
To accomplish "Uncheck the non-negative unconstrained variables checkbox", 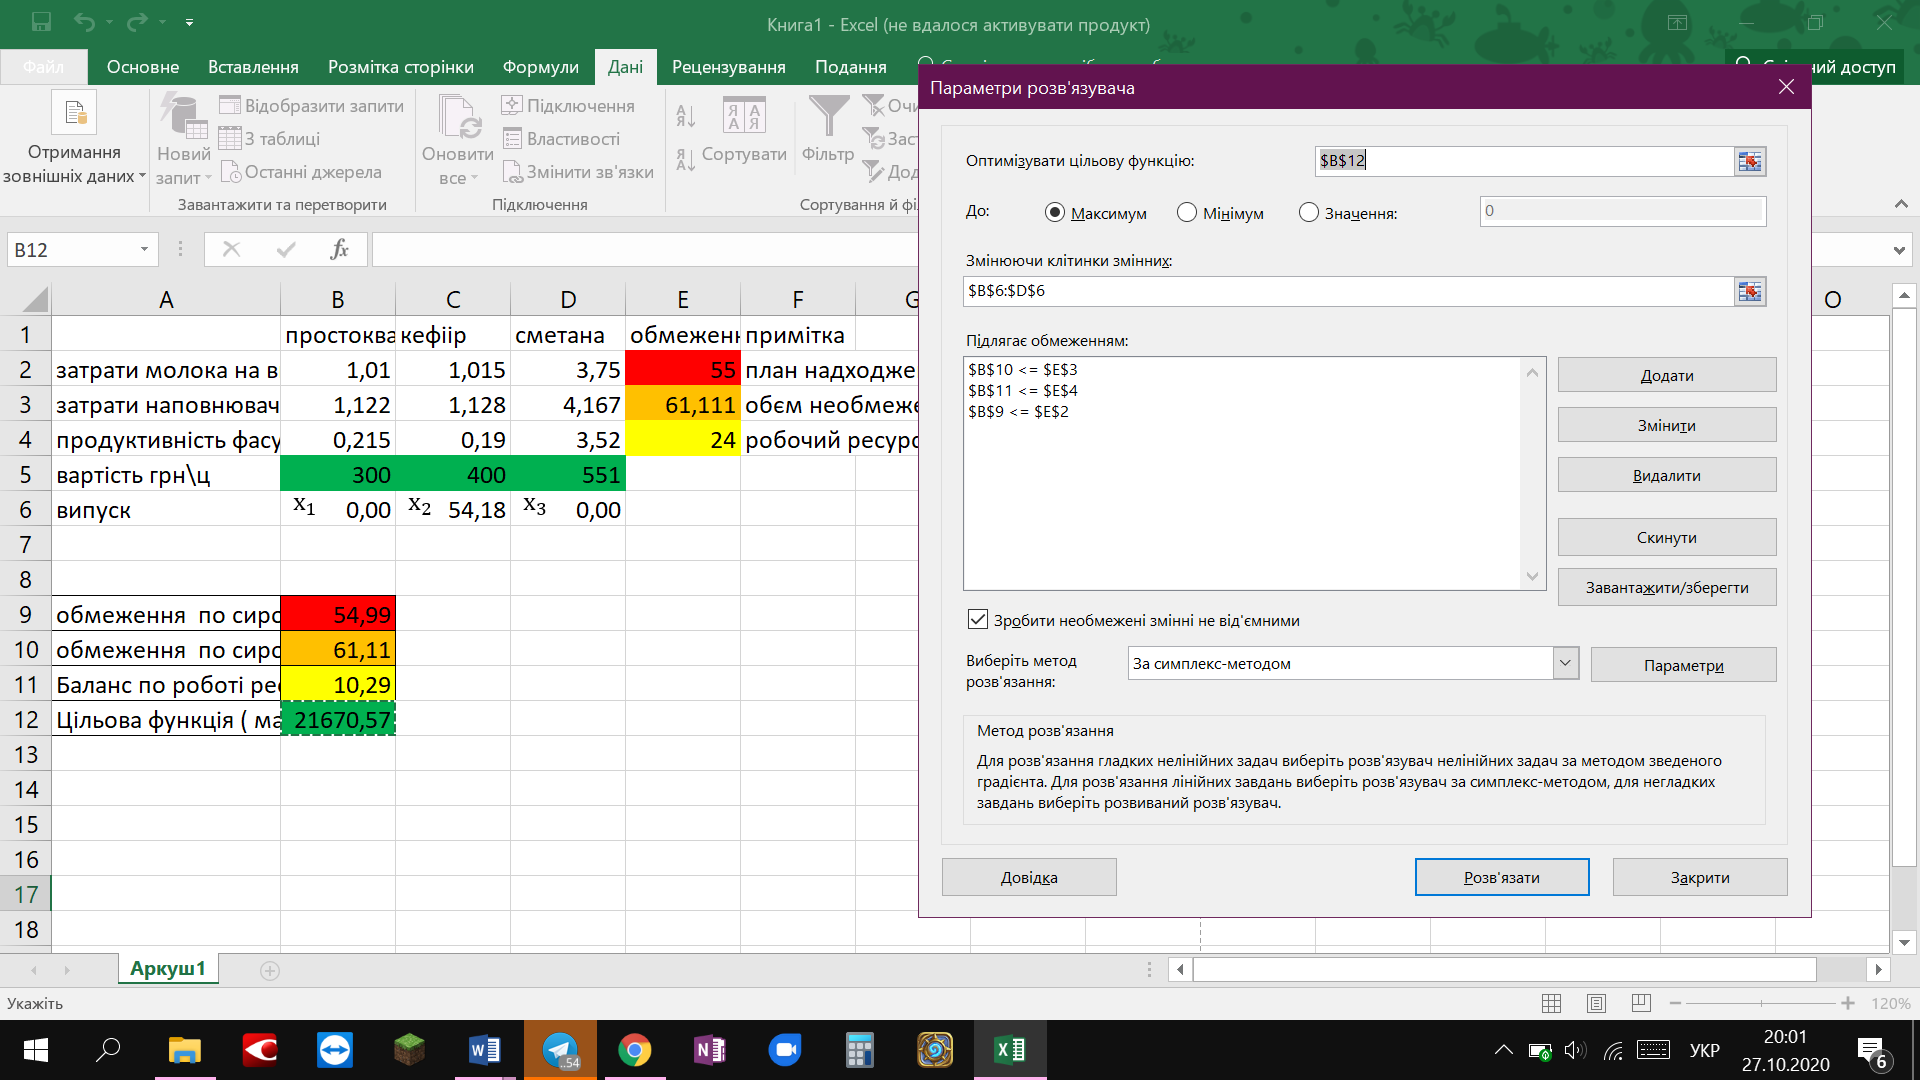I will (978, 619).
